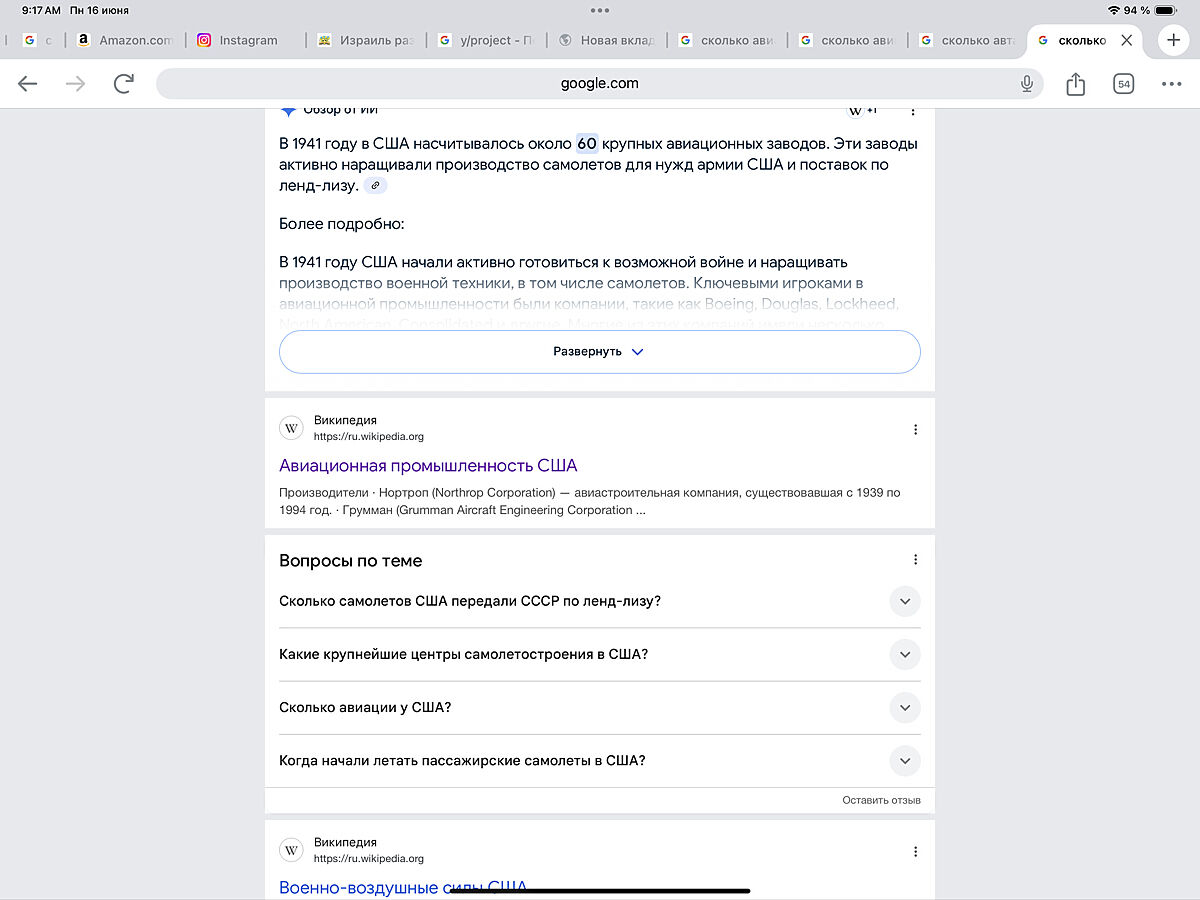
Task: Switch to the Instagram tab
Action: click(x=246, y=40)
